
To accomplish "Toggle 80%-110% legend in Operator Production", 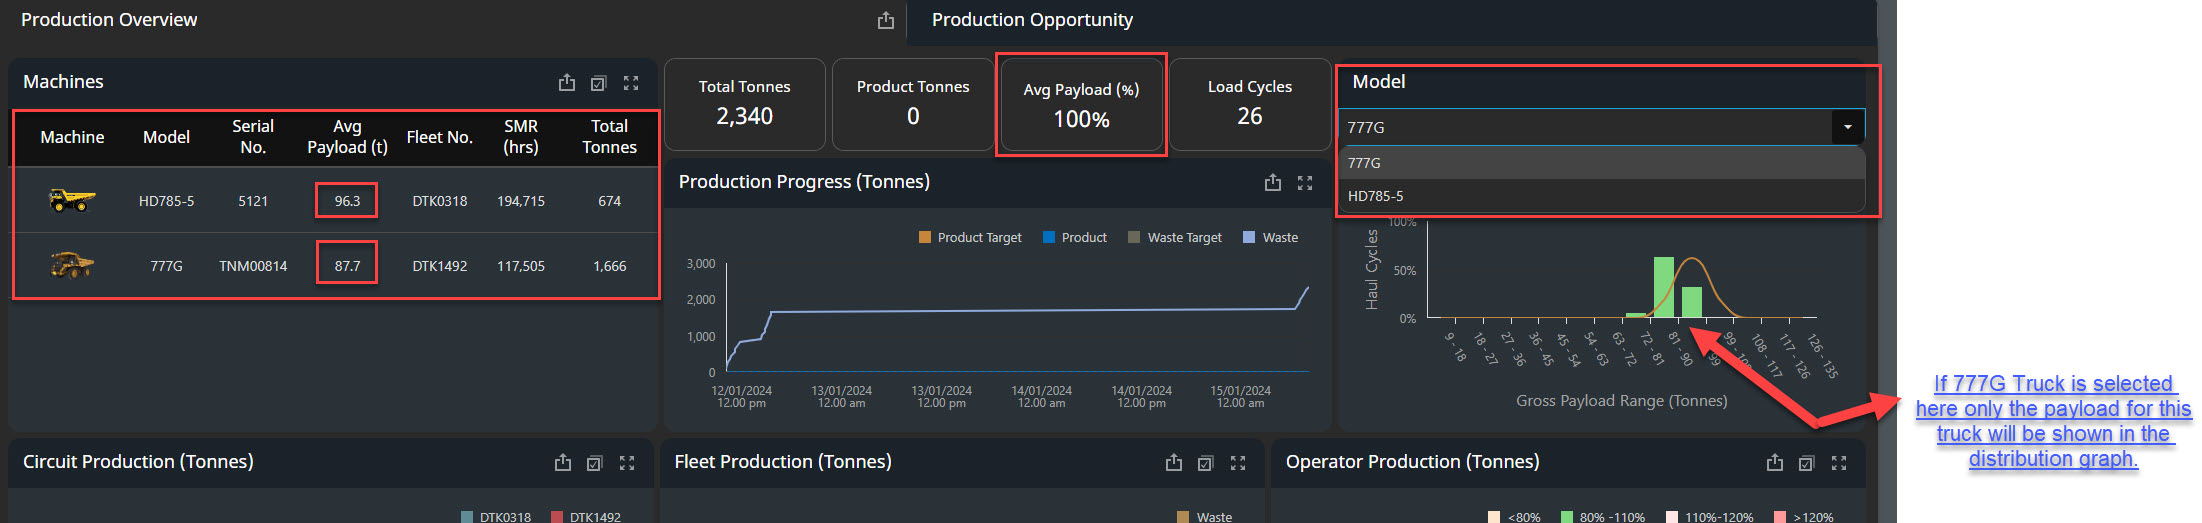I will (x=1603, y=517).
